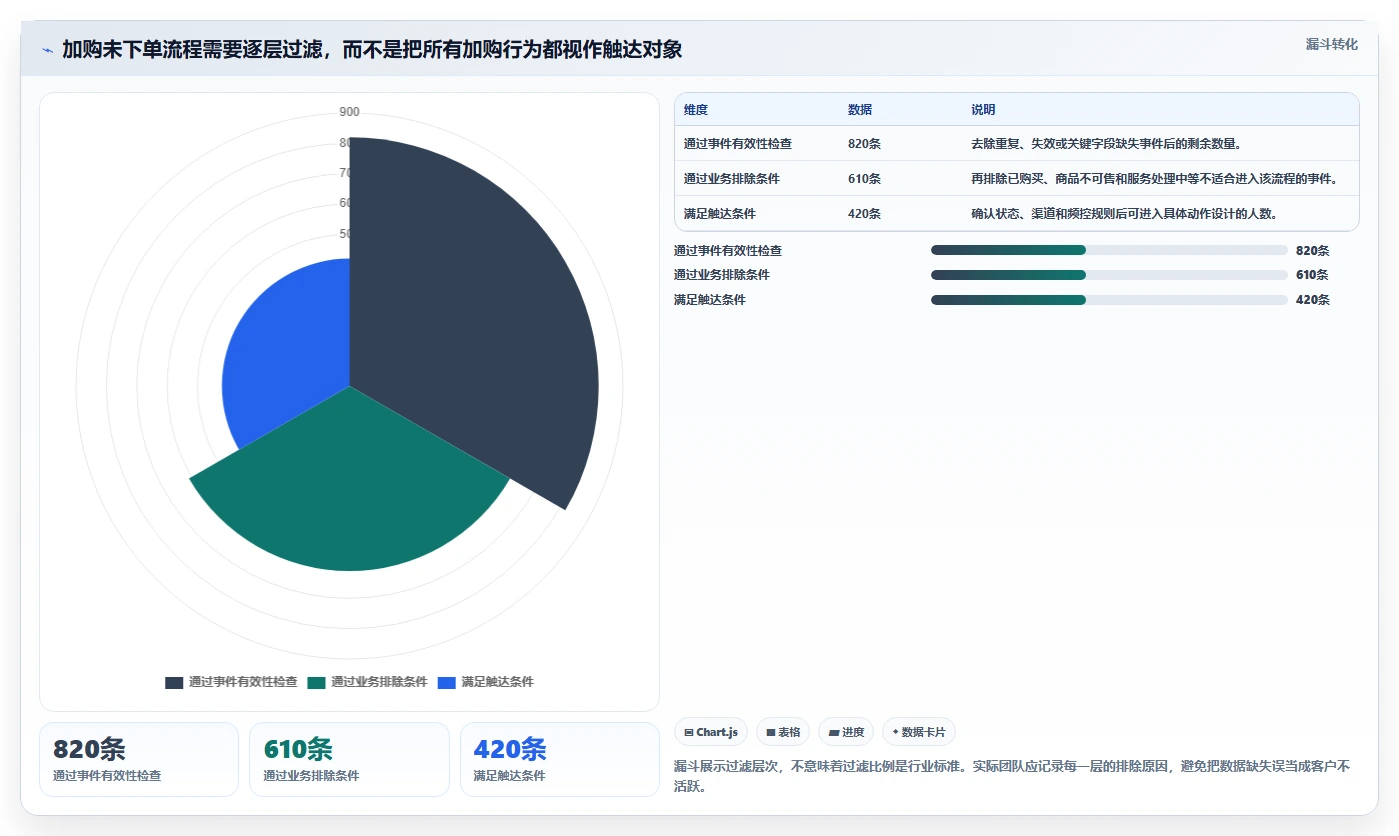Click the 820条 data card

point(139,759)
